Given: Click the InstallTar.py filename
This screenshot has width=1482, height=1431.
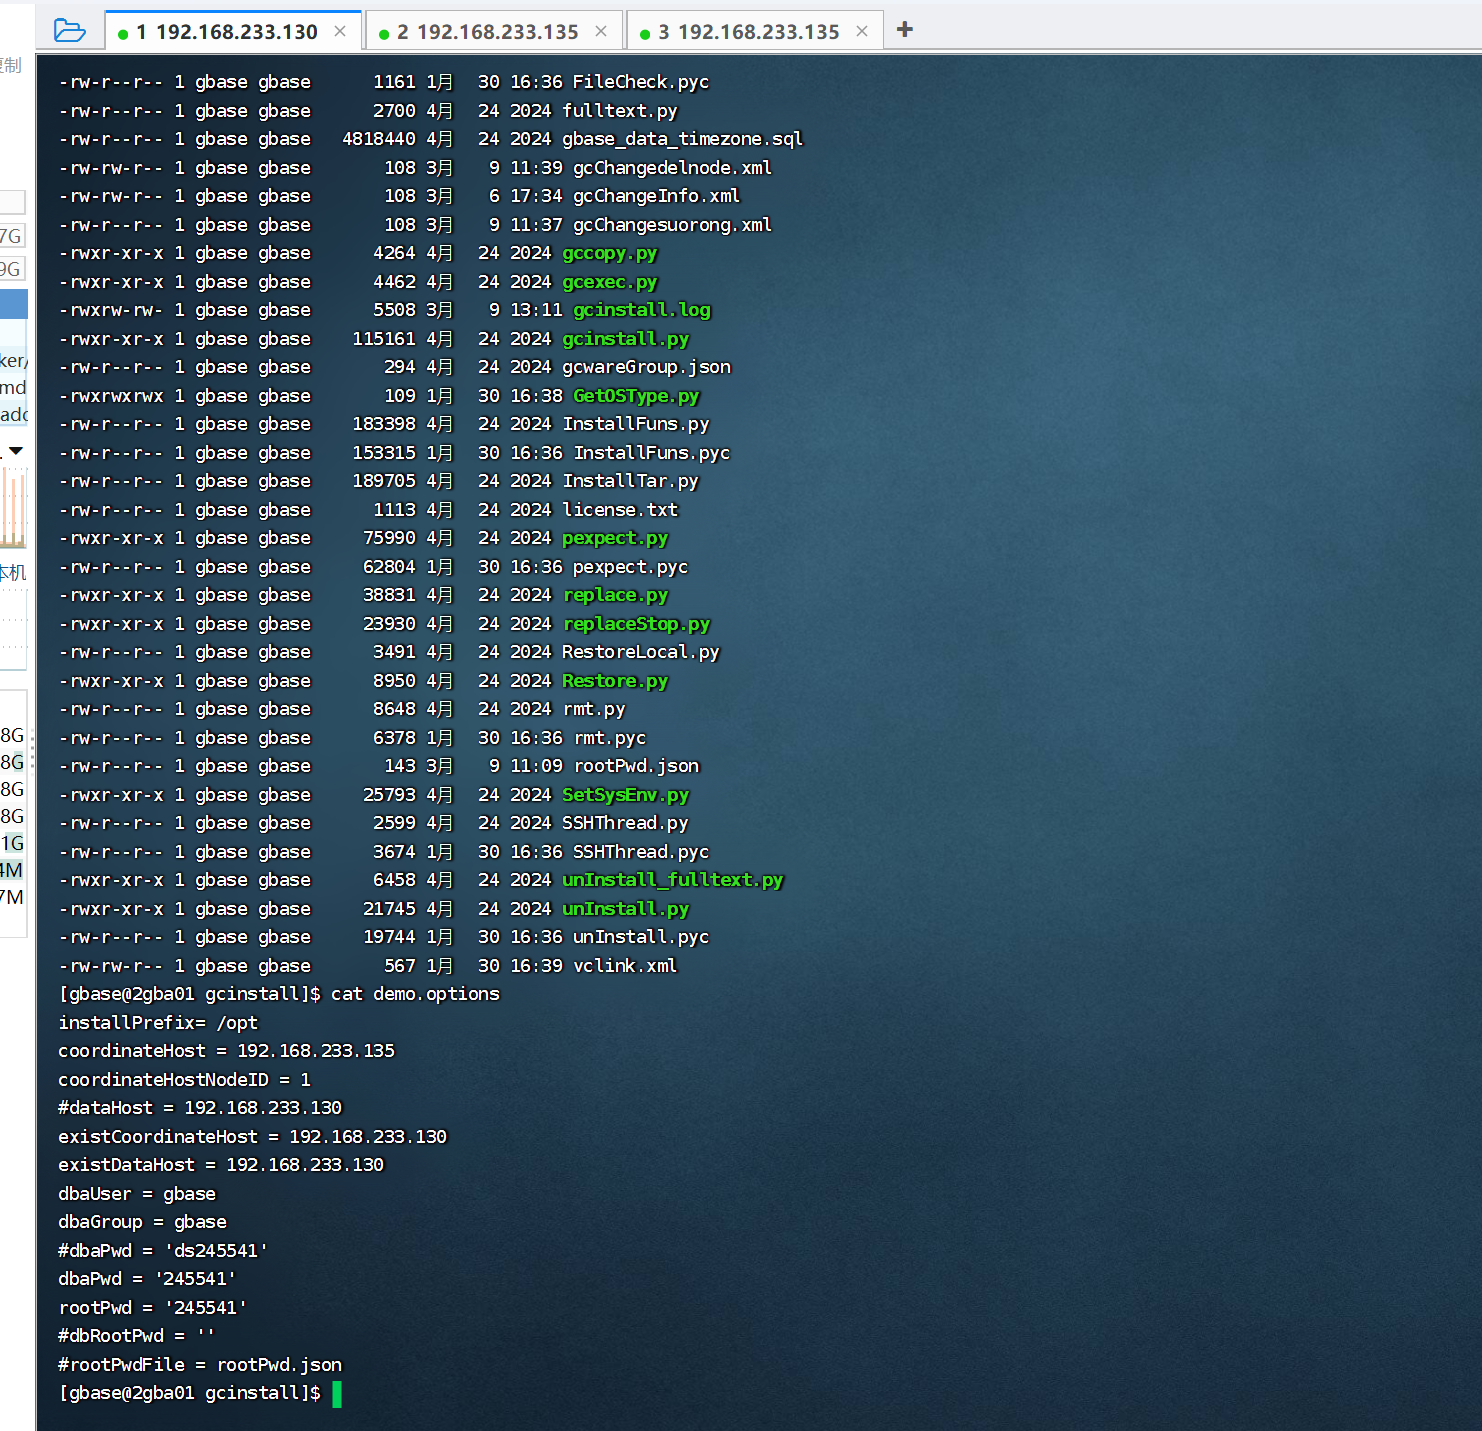Looking at the screenshot, I should pos(630,481).
